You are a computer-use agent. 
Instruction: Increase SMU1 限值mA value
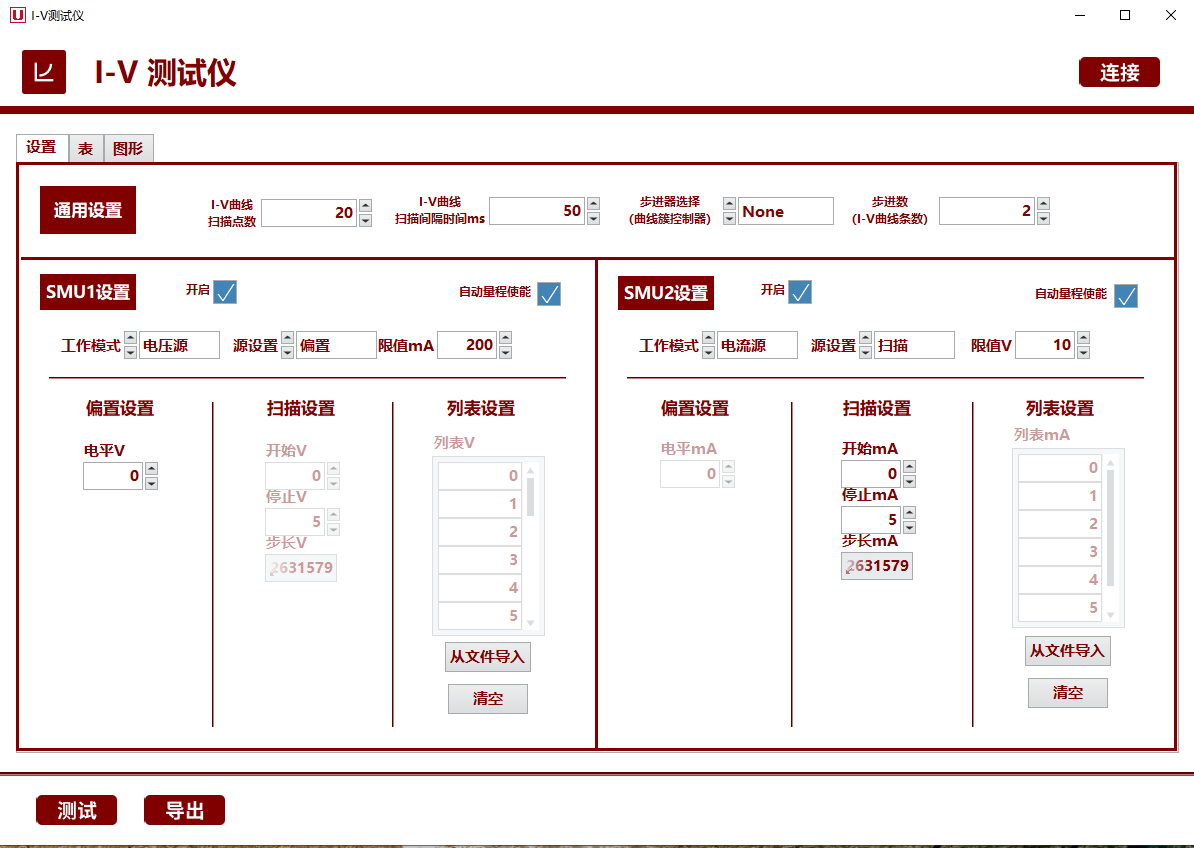click(x=505, y=338)
